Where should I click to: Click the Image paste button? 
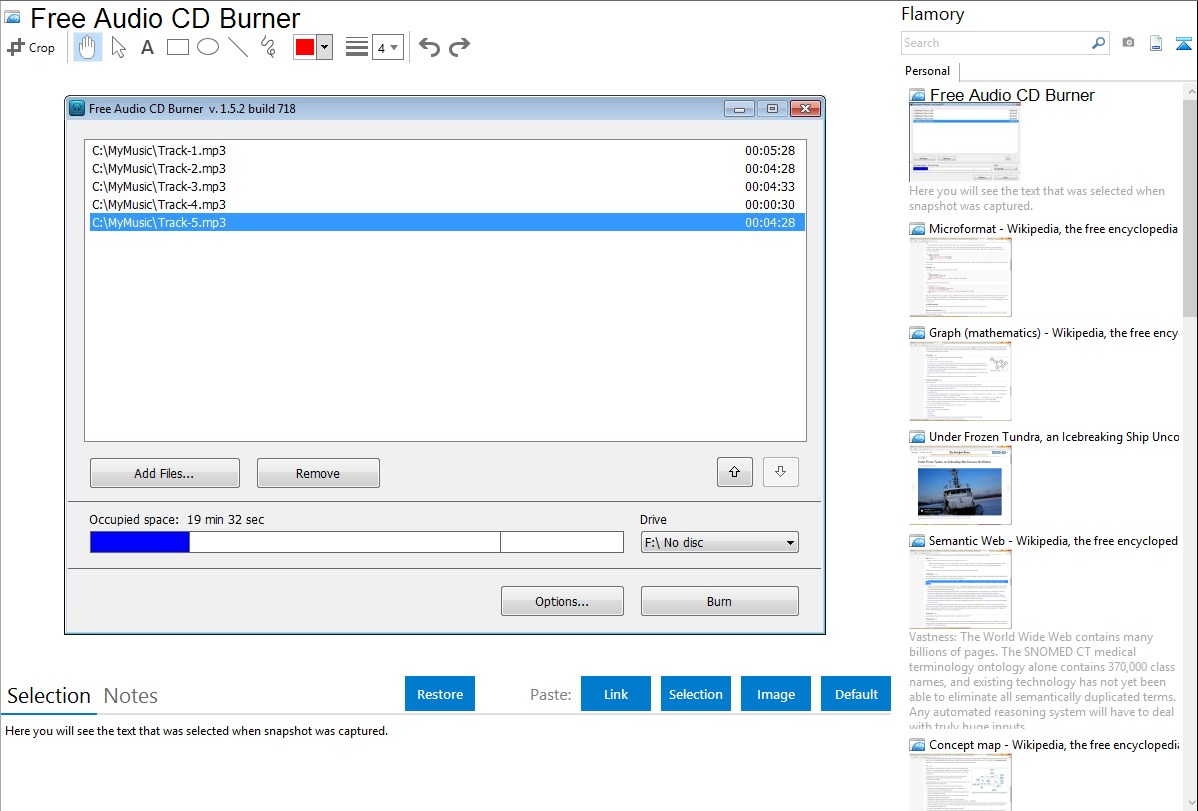point(776,694)
